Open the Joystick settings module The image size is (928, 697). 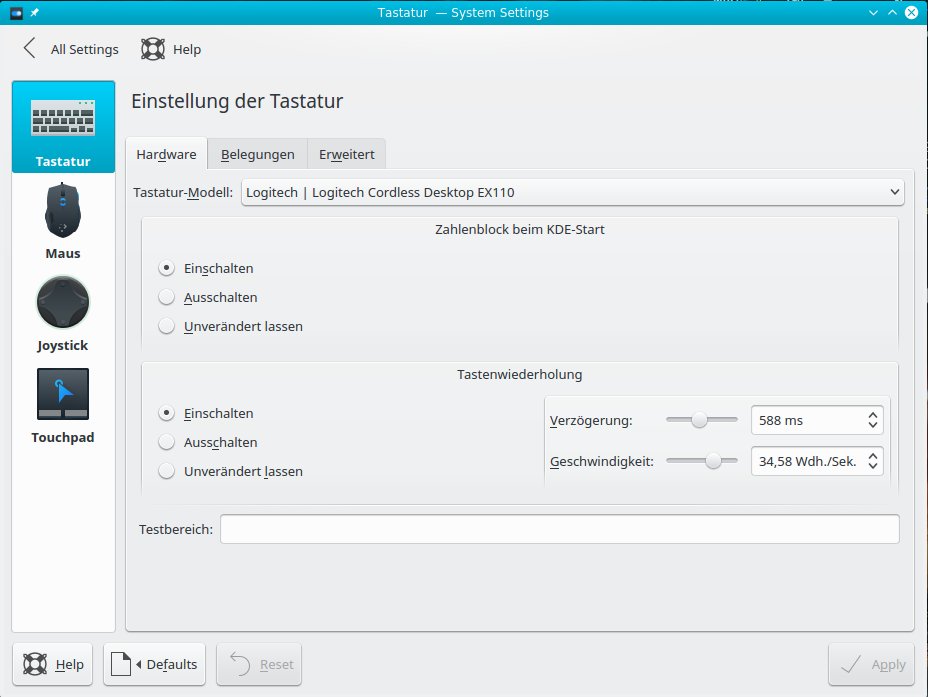63,314
